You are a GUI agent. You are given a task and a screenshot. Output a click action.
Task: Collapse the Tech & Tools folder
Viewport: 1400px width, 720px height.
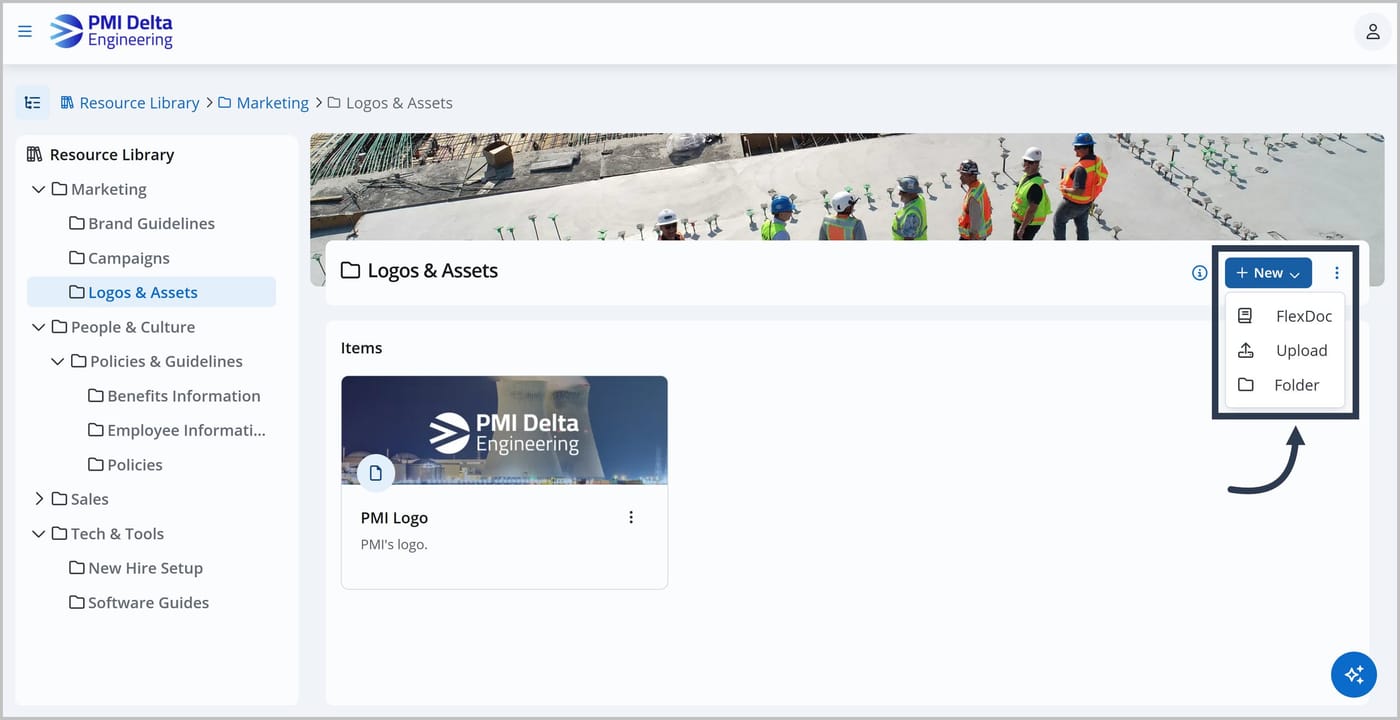[x=39, y=534]
